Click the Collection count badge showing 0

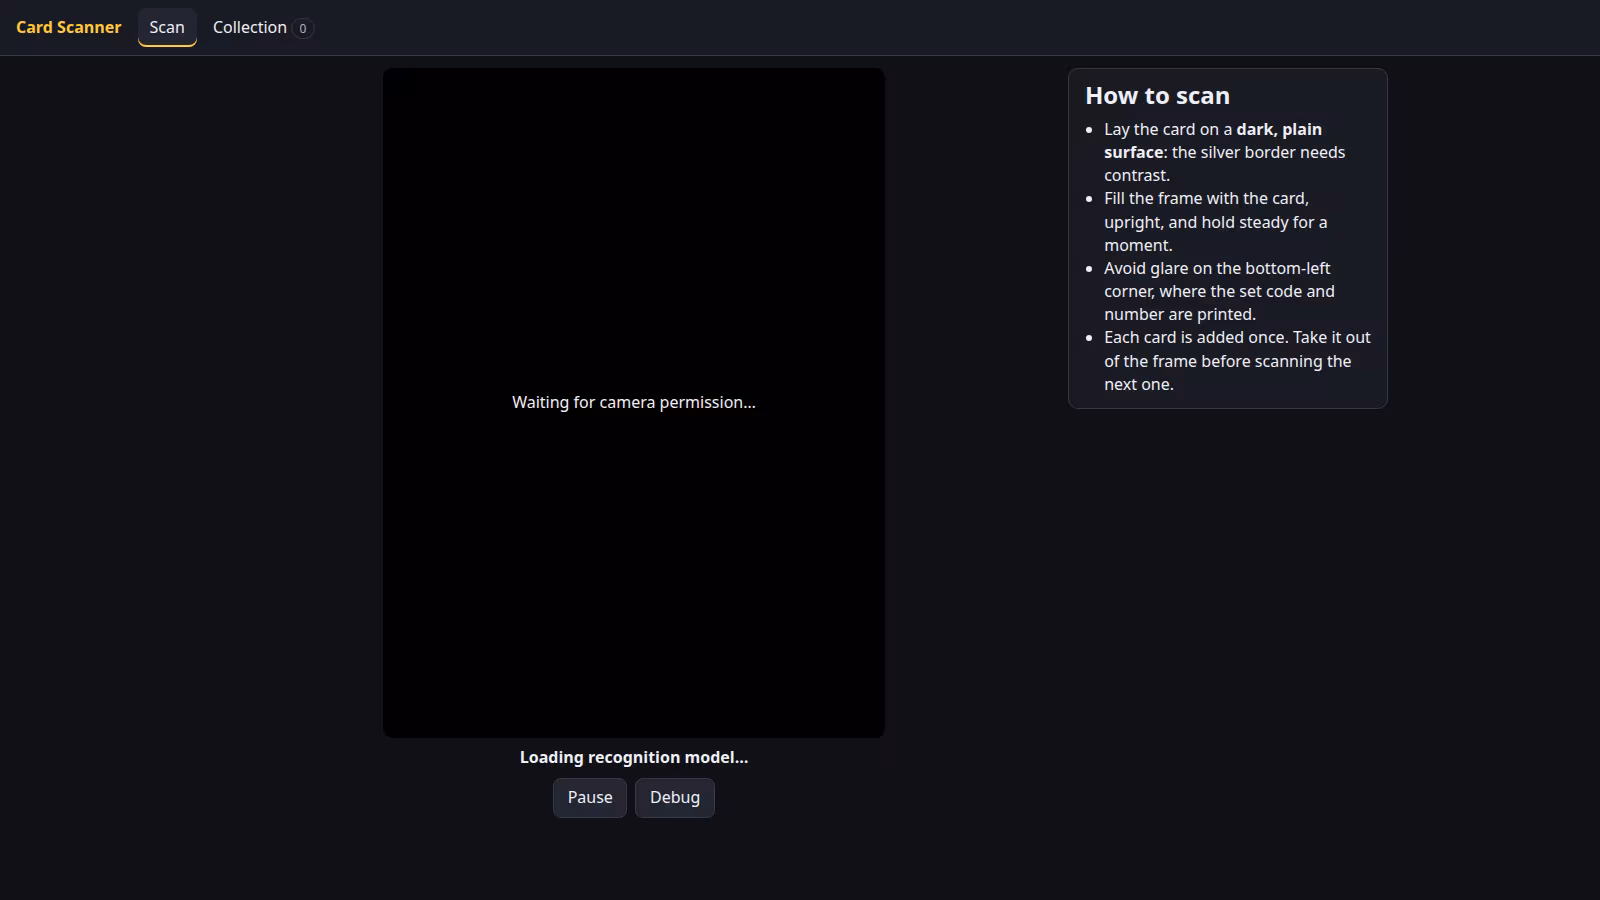303,28
